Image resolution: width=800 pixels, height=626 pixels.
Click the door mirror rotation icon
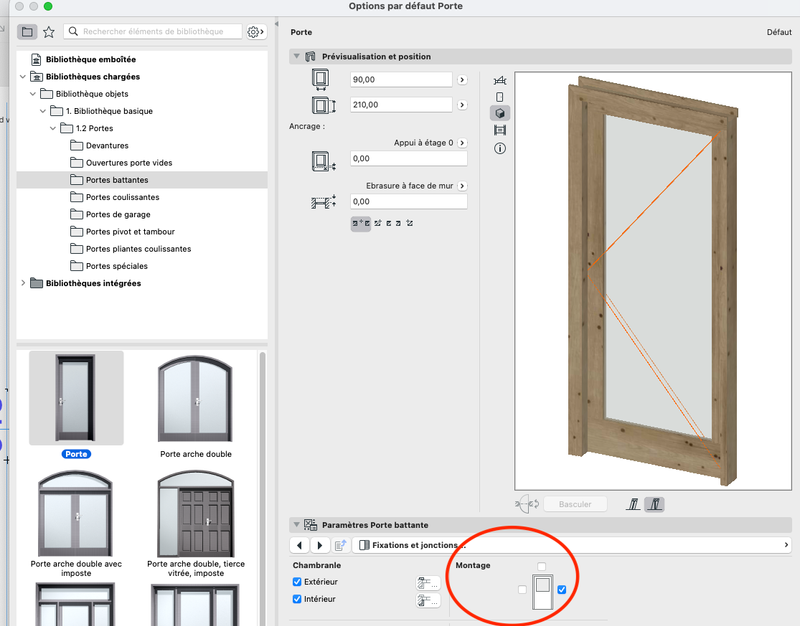(527, 505)
